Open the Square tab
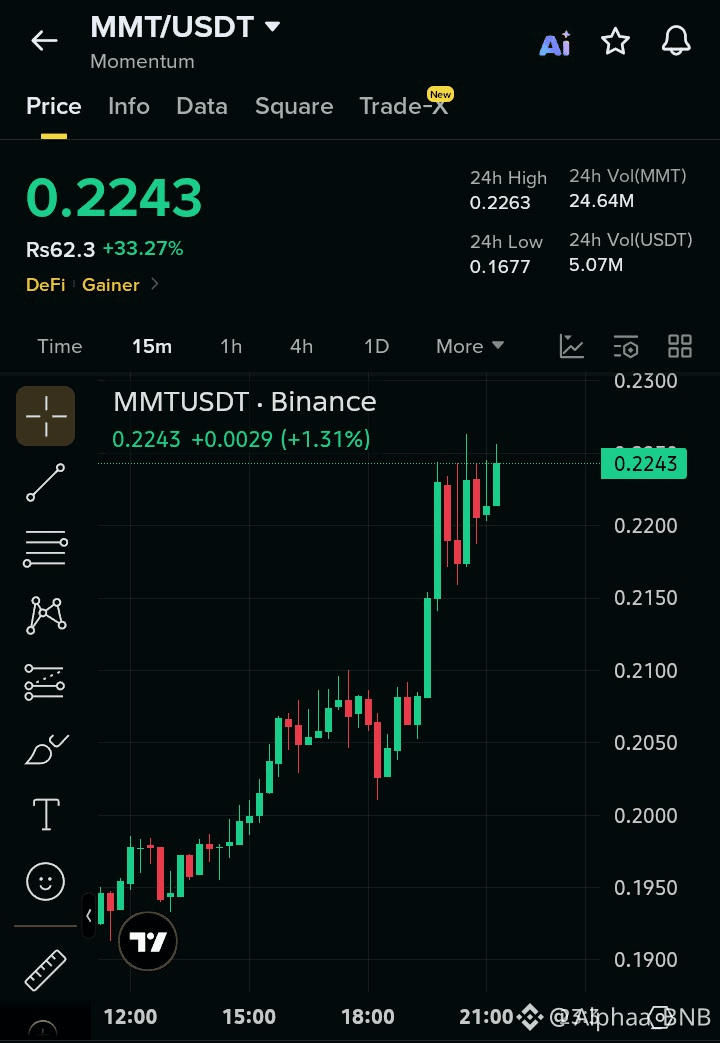 [294, 106]
